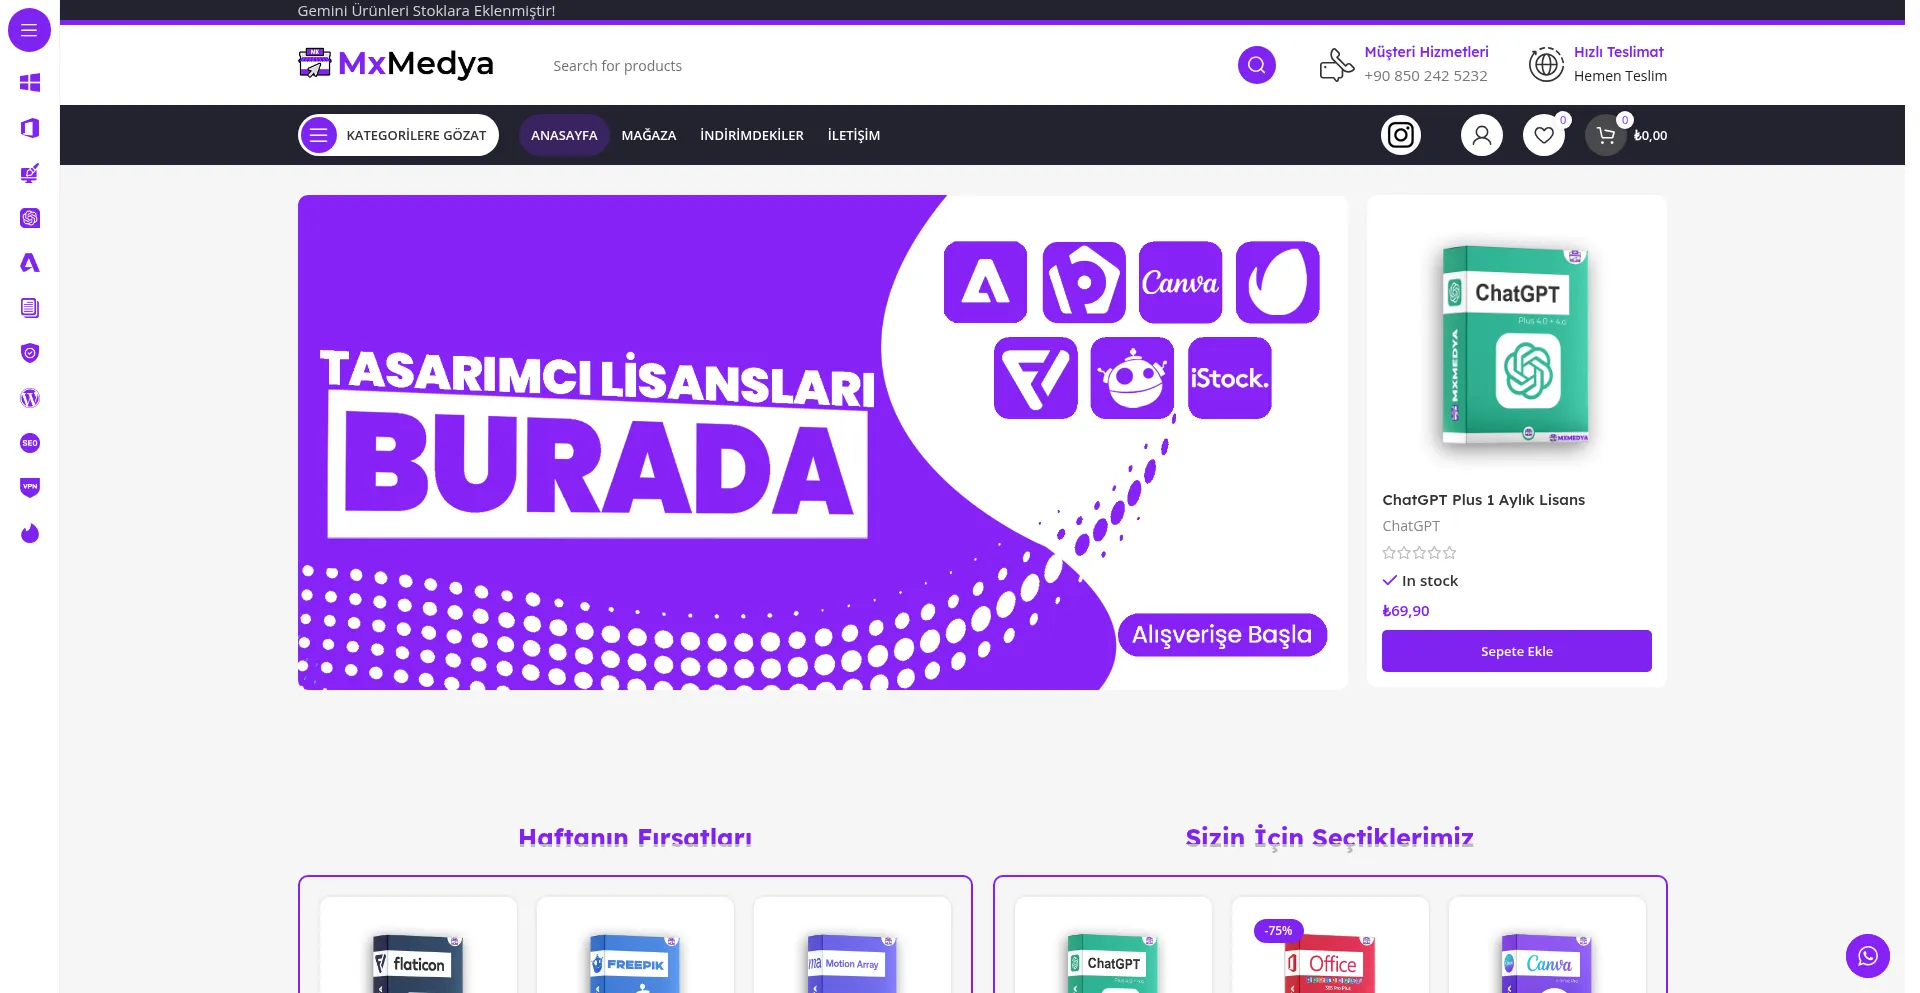The width and height of the screenshot is (1920, 993).
Task: Open the Motion Array product thumbnail
Action: (x=852, y=962)
